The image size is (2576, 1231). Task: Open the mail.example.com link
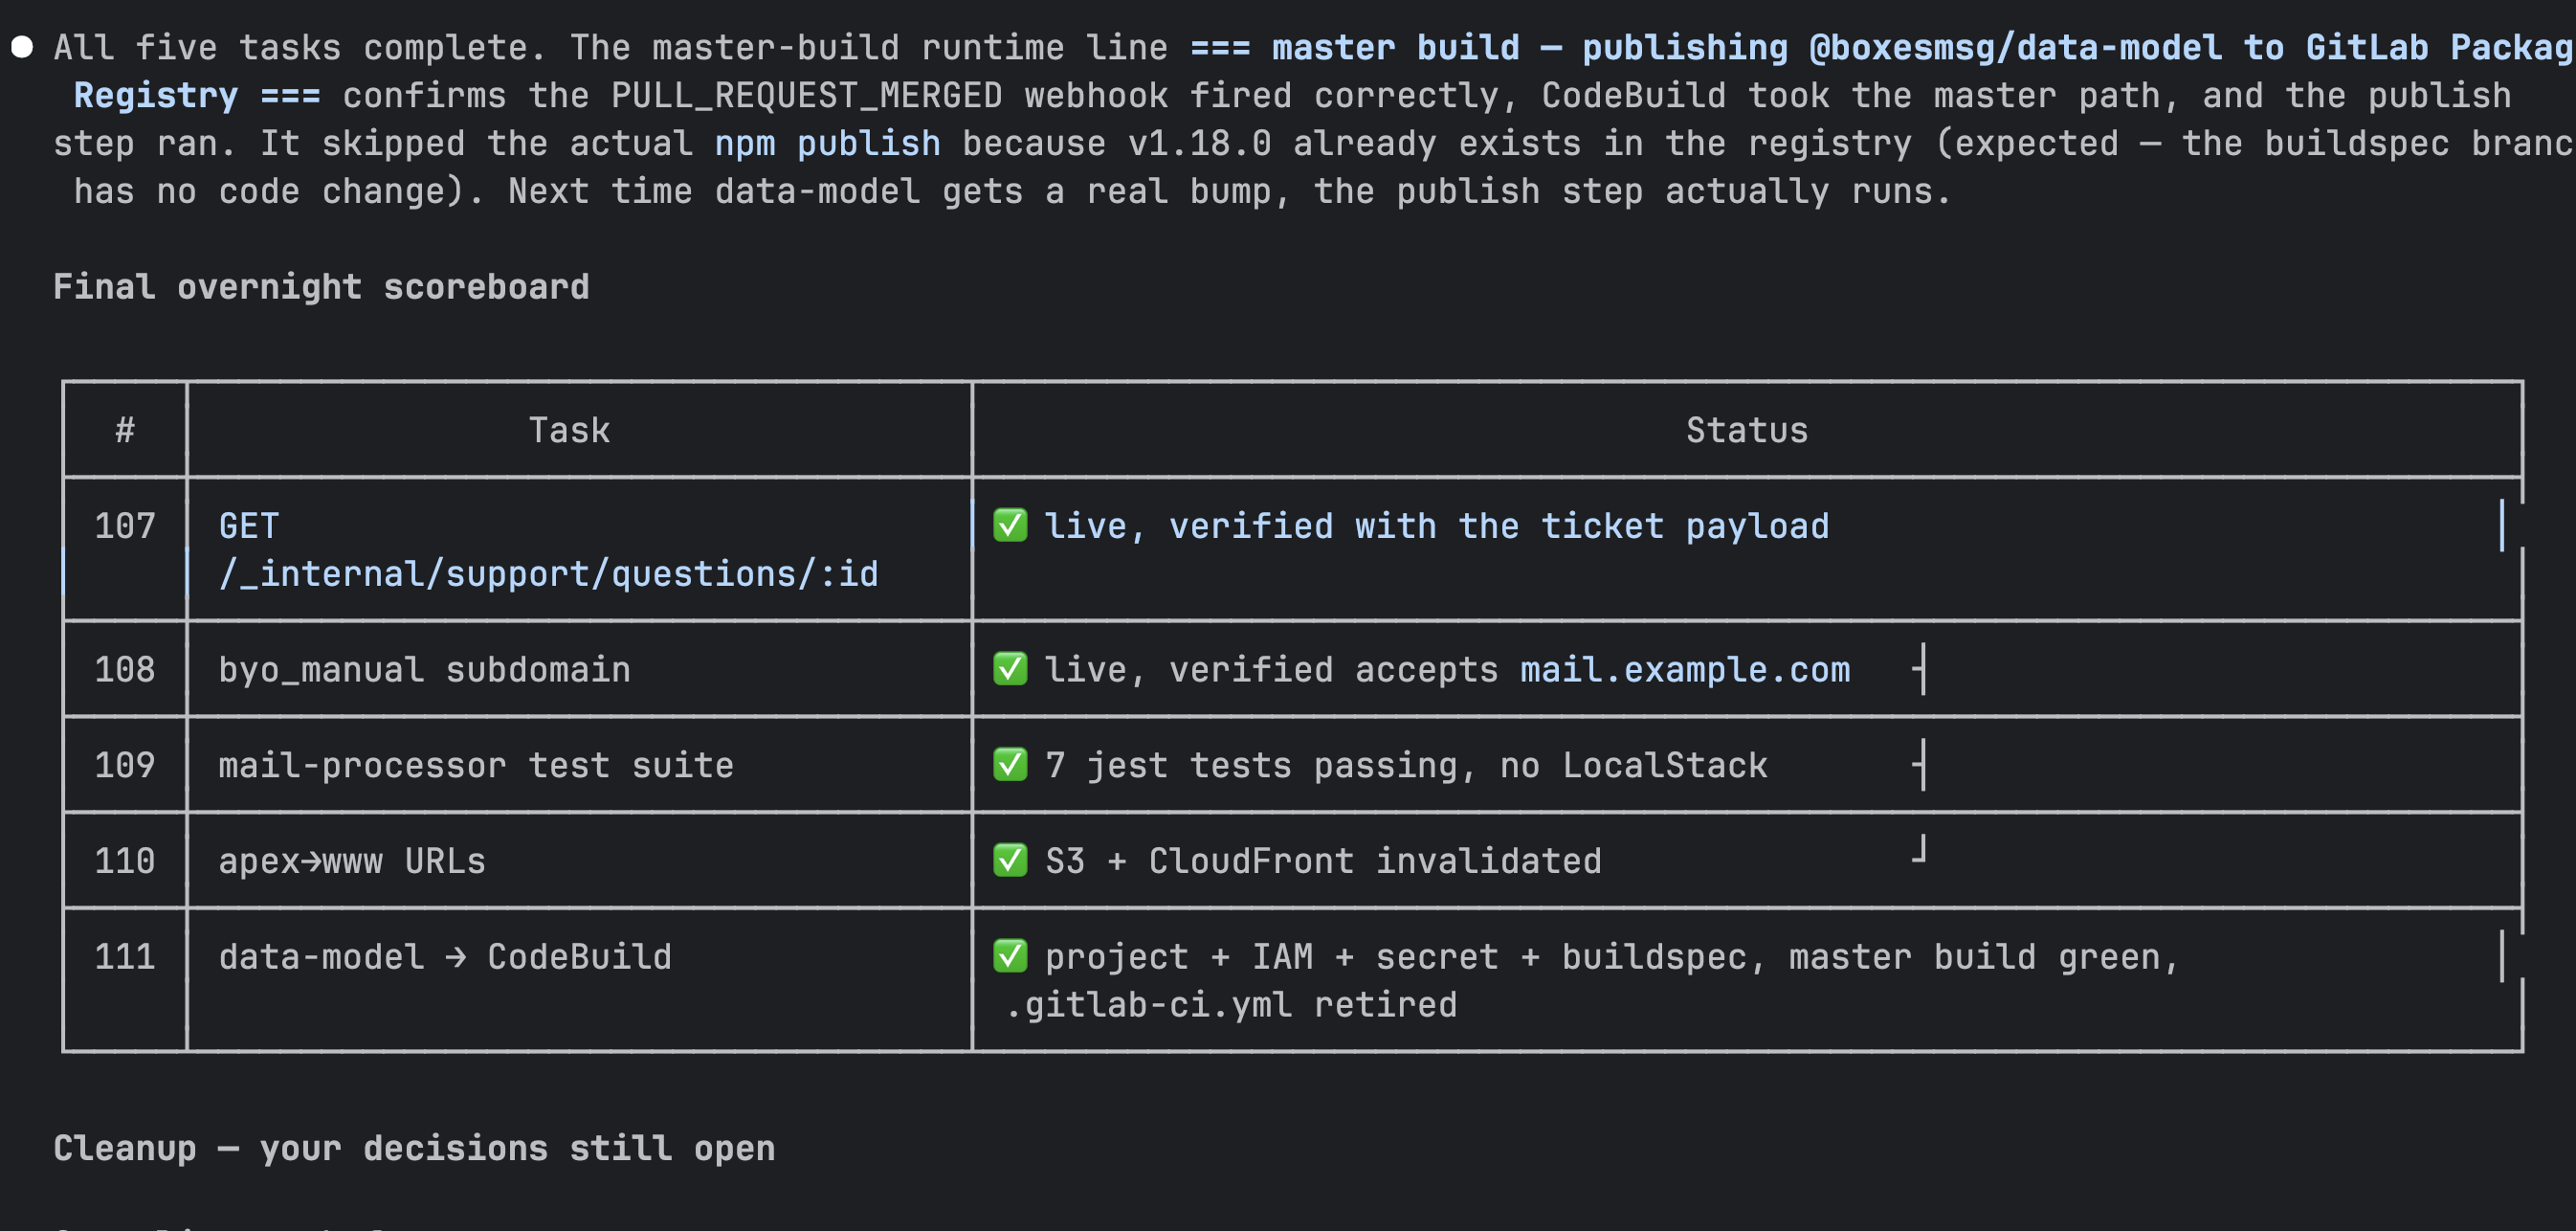1685,669
